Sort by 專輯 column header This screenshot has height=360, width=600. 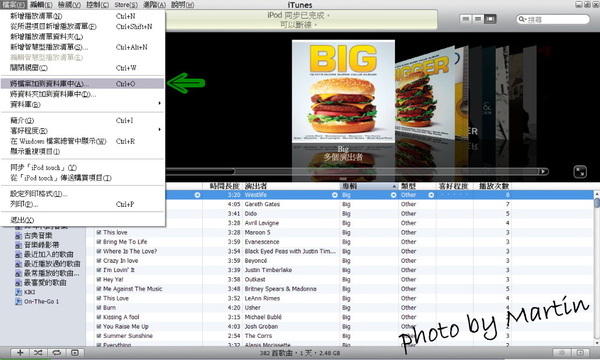click(x=369, y=186)
